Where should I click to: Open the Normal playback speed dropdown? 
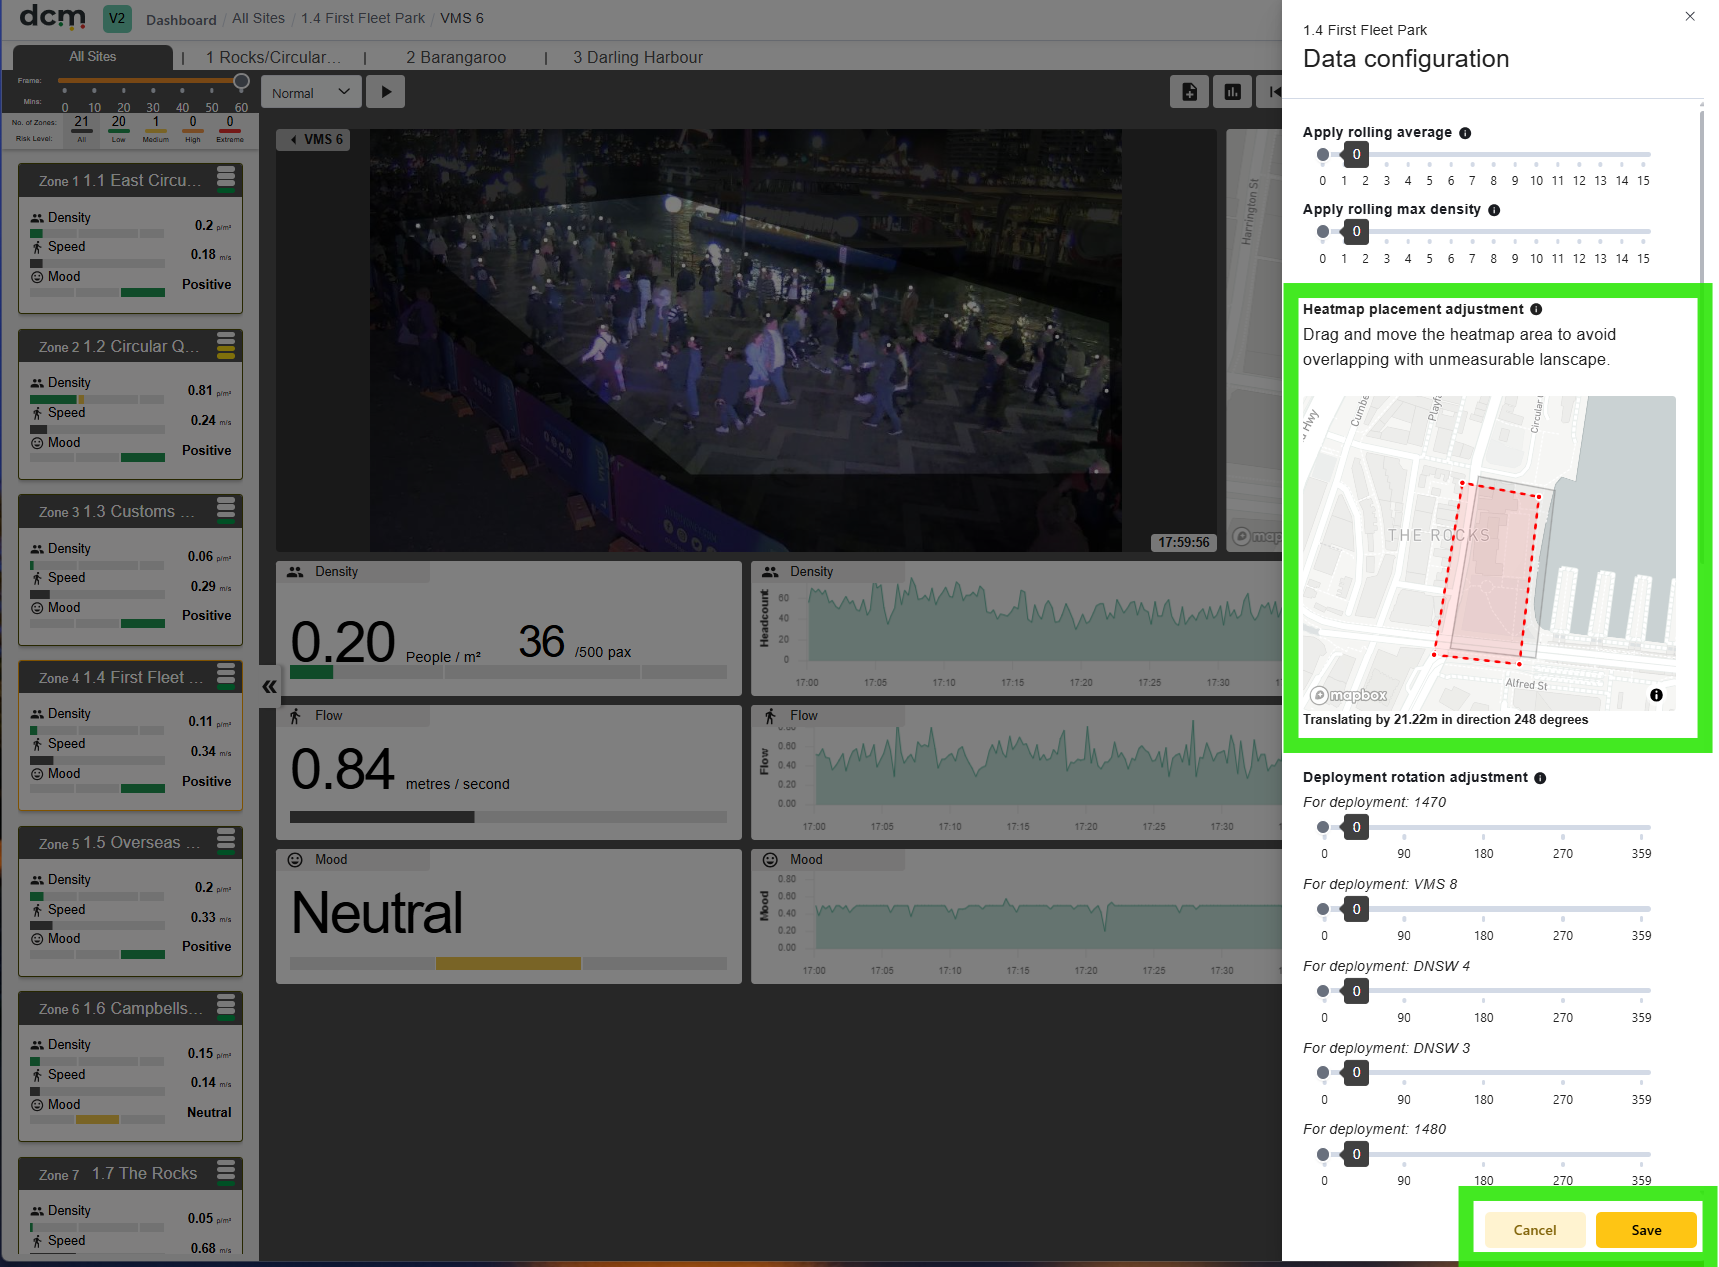coord(311,92)
